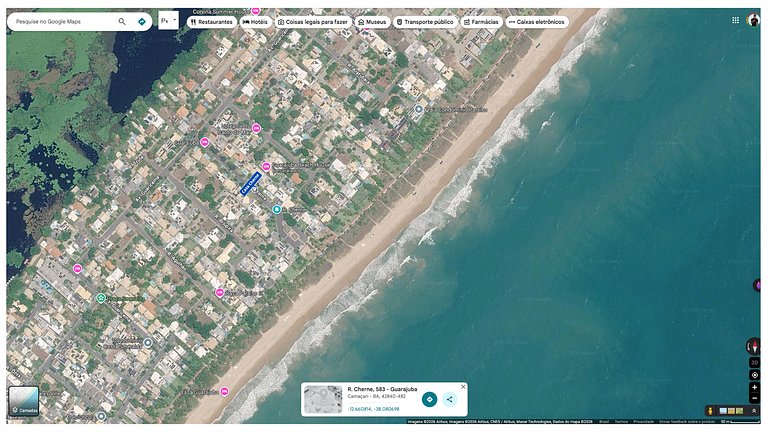Open the Enviar feedback sobre o produto link
This screenshot has width=768, height=432.
(687, 421)
